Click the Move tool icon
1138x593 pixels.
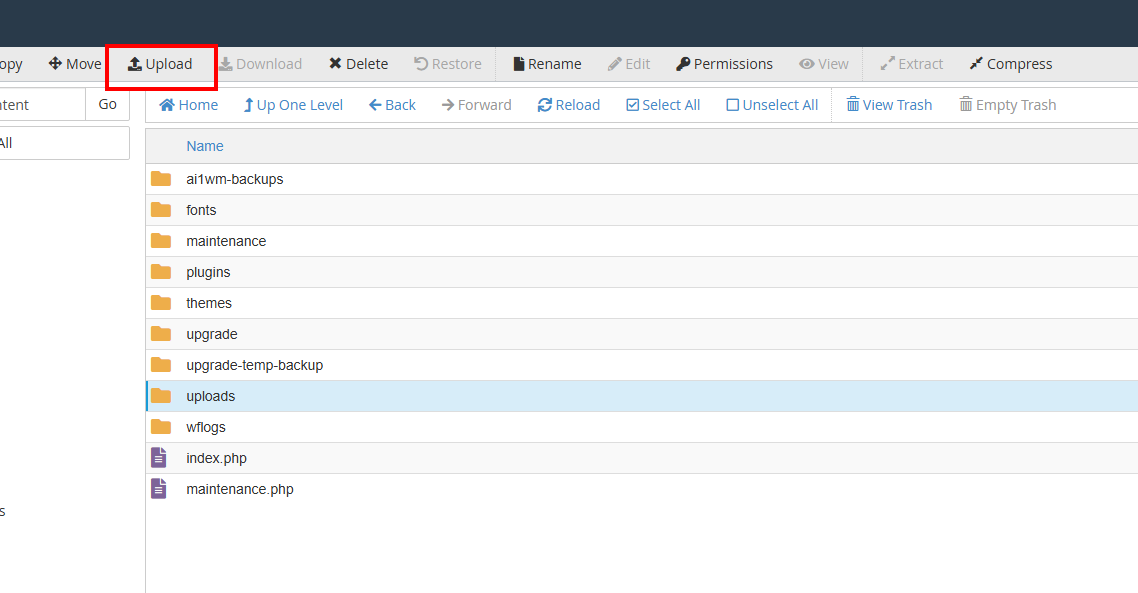pyautogui.click(x=55, y=64)
